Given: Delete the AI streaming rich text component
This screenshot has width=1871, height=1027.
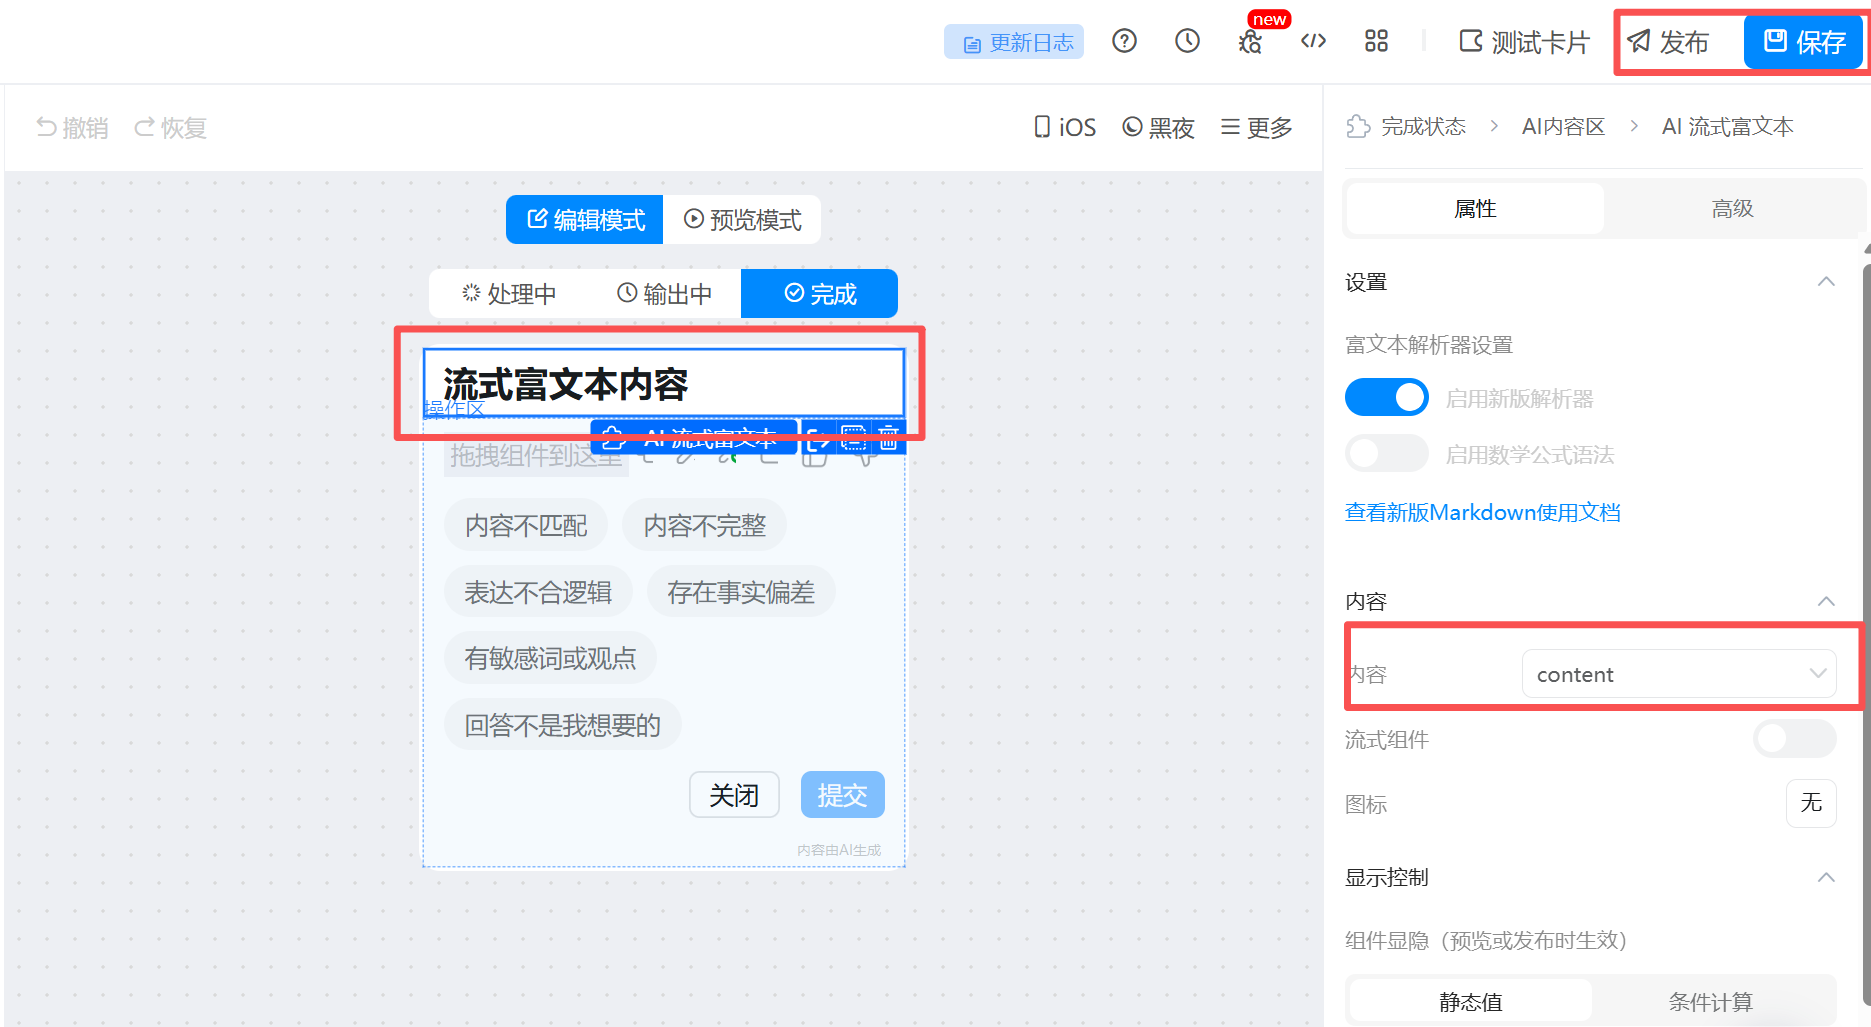Looking at the screenshot, I should [x=889, y=437].
